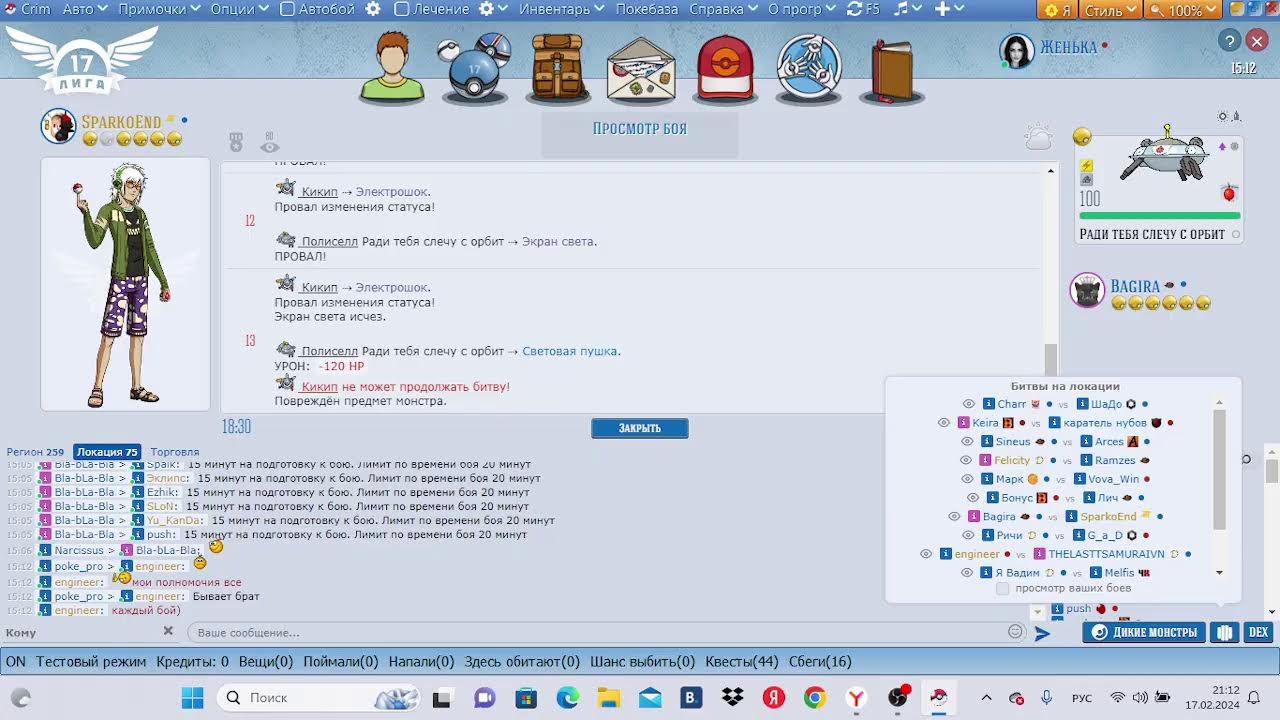Watch the Felicity vs Ramzes battle
This screenshot has width=1280, height=720.
coord(966,460)
